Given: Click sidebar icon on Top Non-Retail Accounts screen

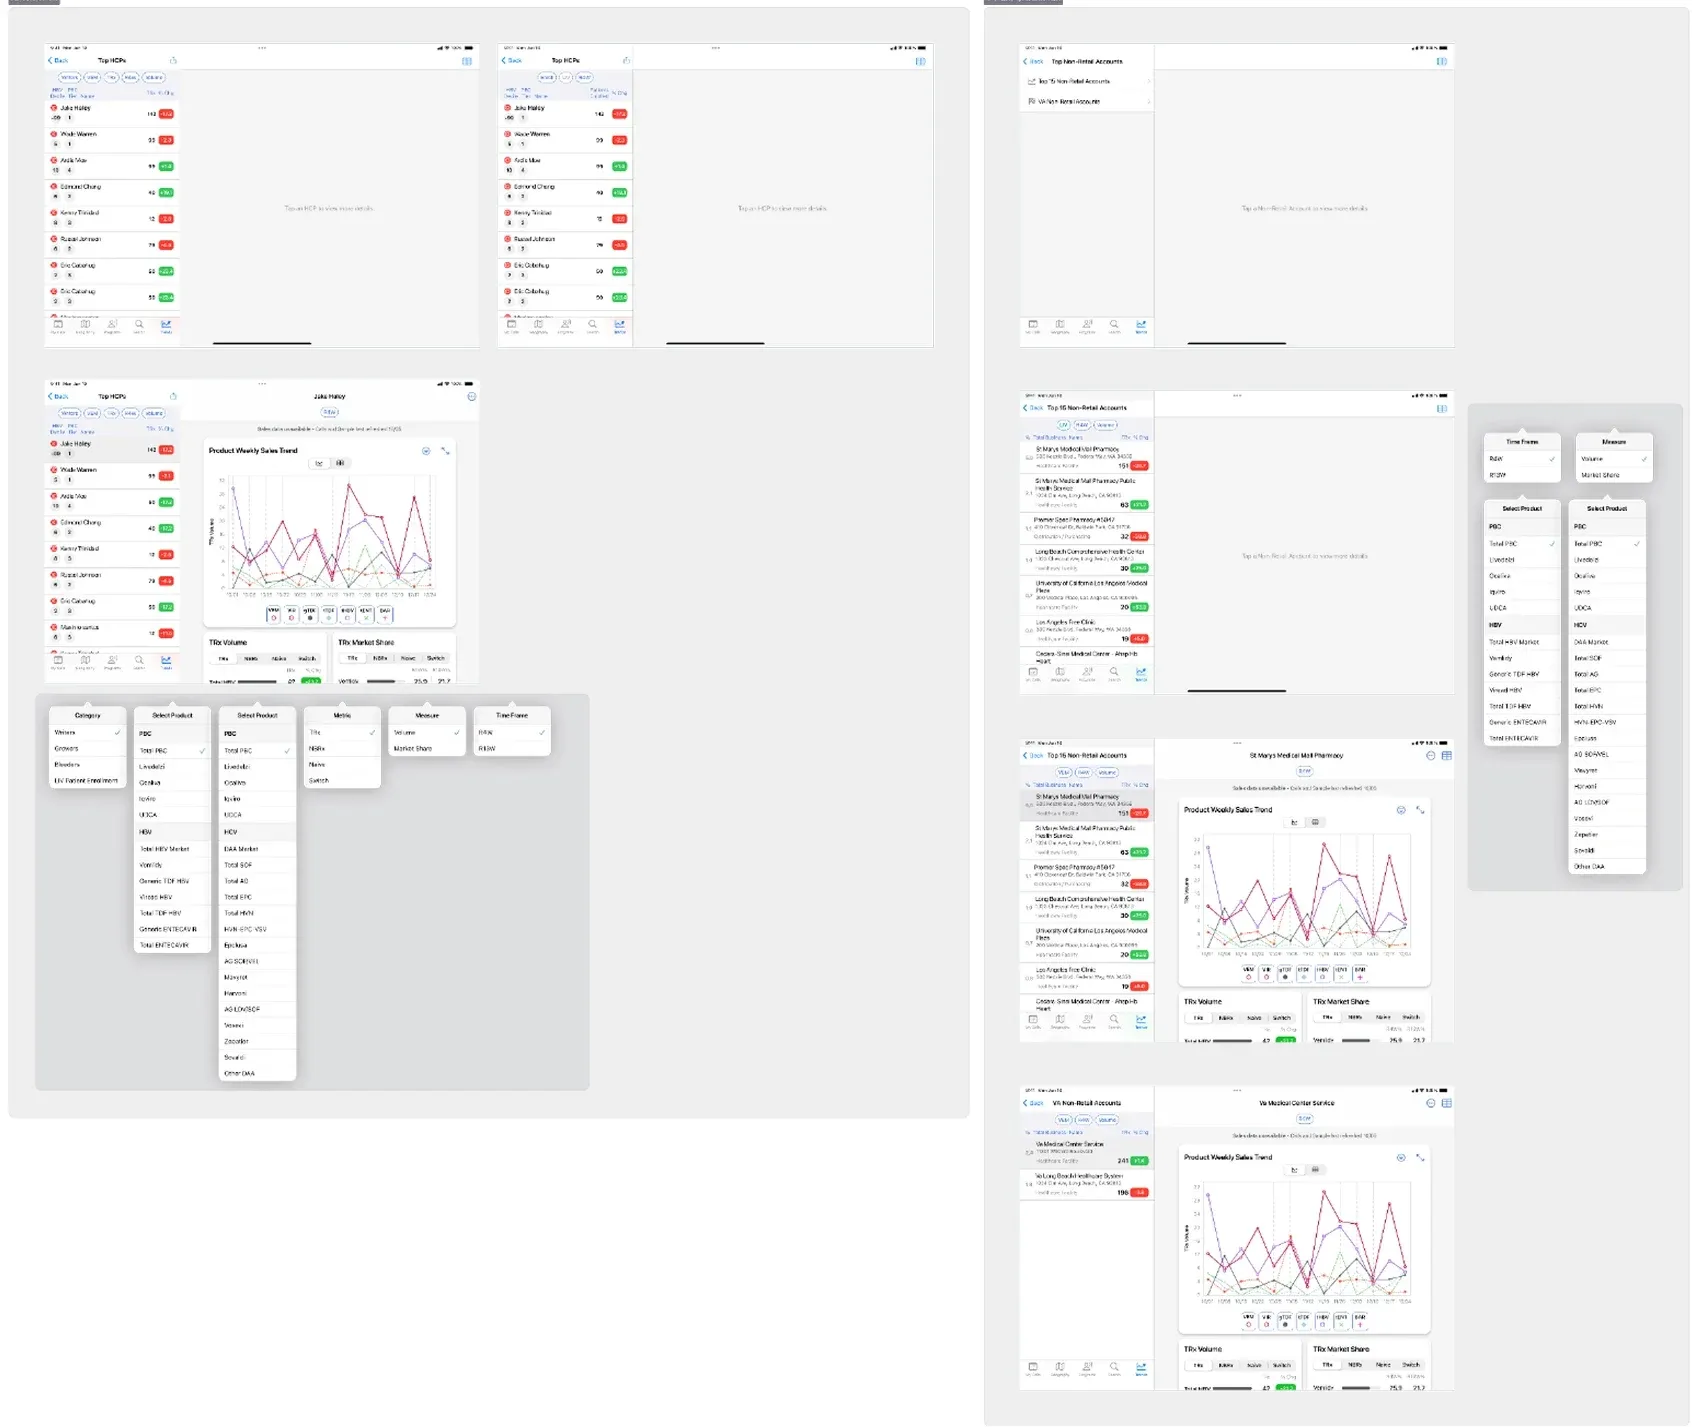Looking at the screenshot, I should pyautogui.click(x=1441, y=61).
